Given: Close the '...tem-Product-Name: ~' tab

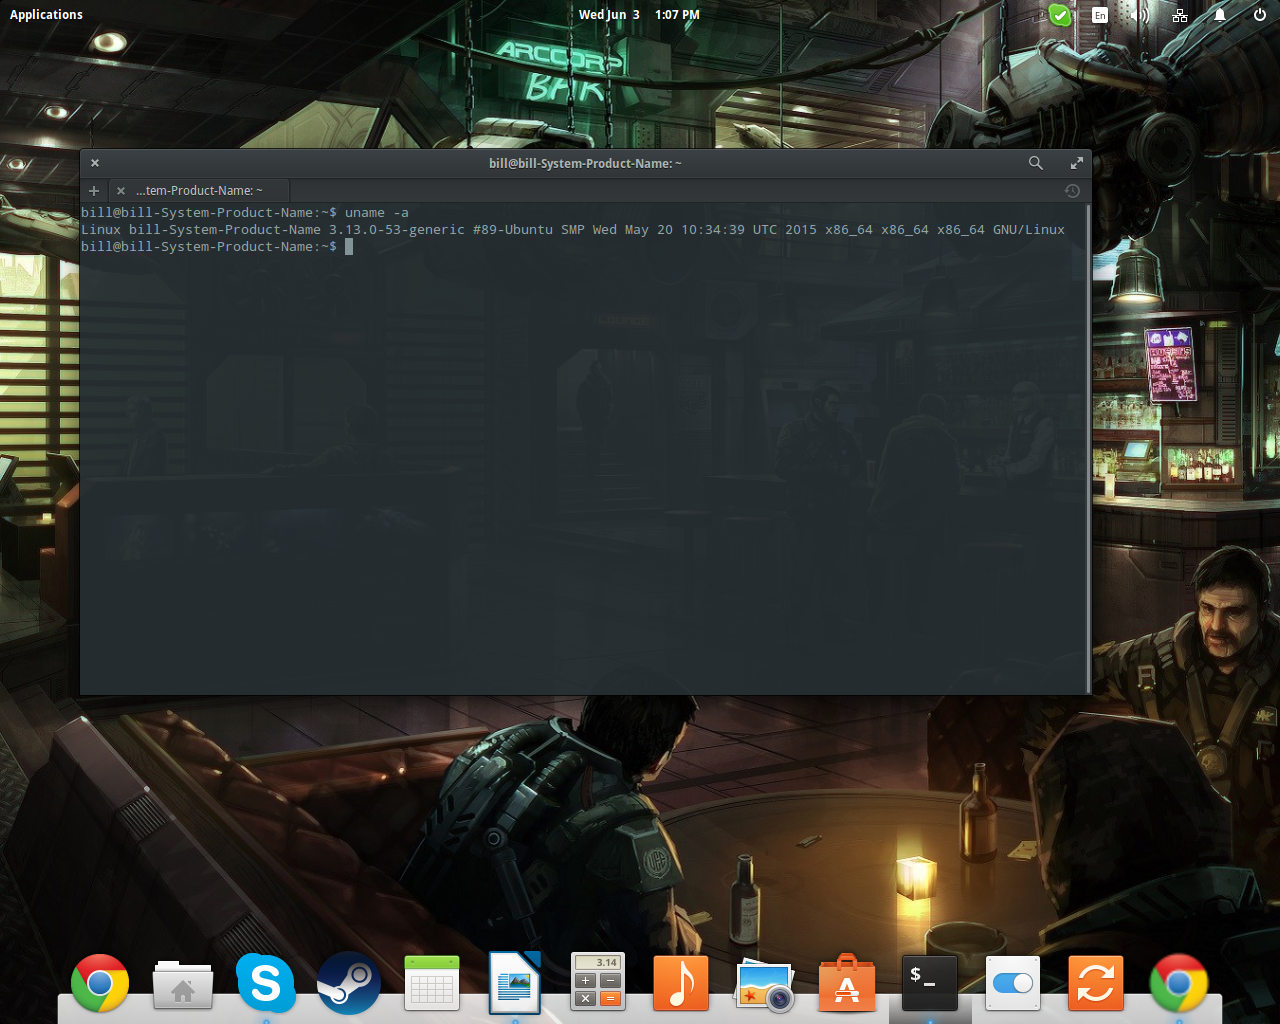Looking at the screenshot, I should point(121,190).
